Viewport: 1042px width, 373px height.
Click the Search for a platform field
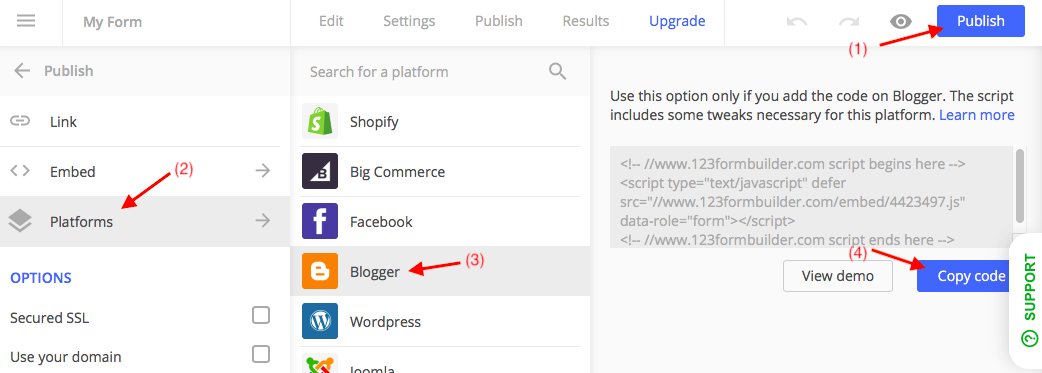[x=425, y=71]
